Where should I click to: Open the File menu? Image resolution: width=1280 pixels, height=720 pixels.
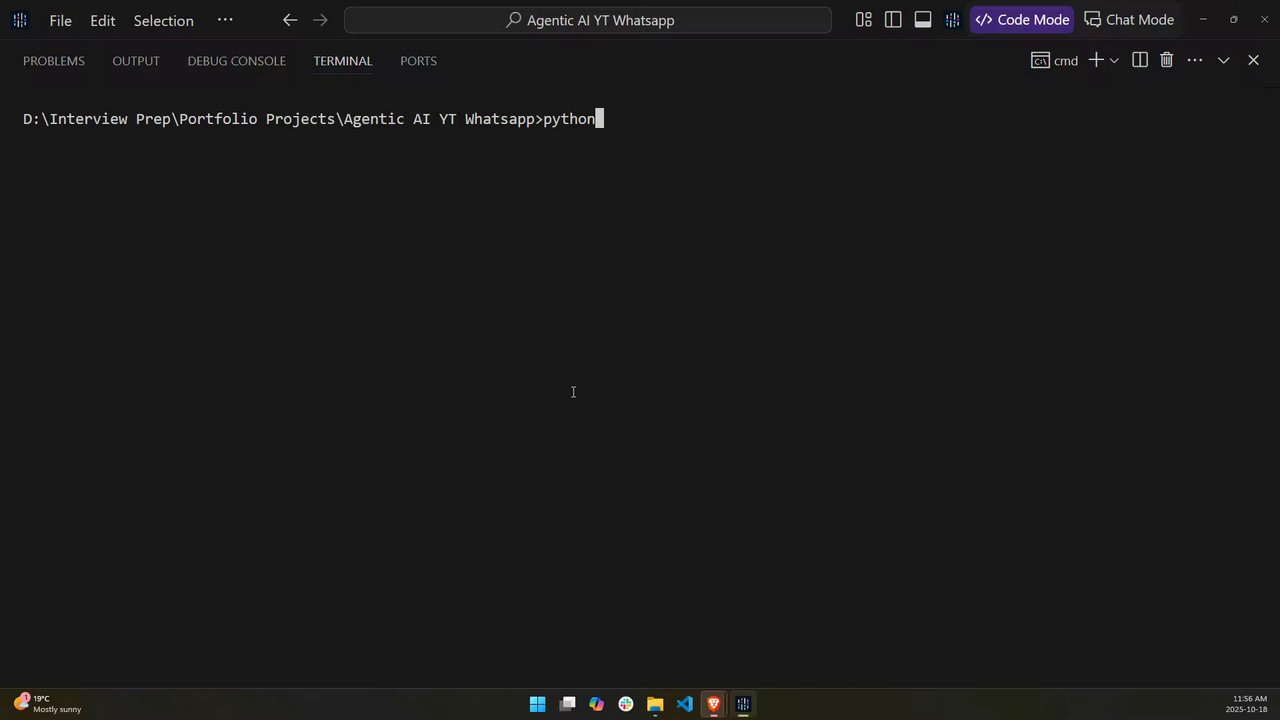pyautogui.click(x=60, y=20)
